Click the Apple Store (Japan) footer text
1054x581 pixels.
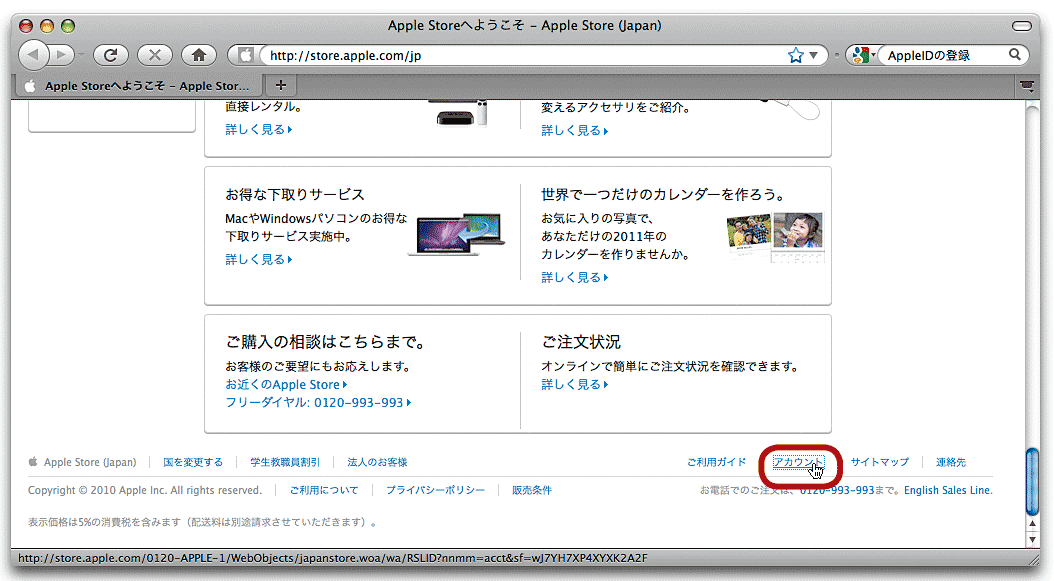(90, 462)
